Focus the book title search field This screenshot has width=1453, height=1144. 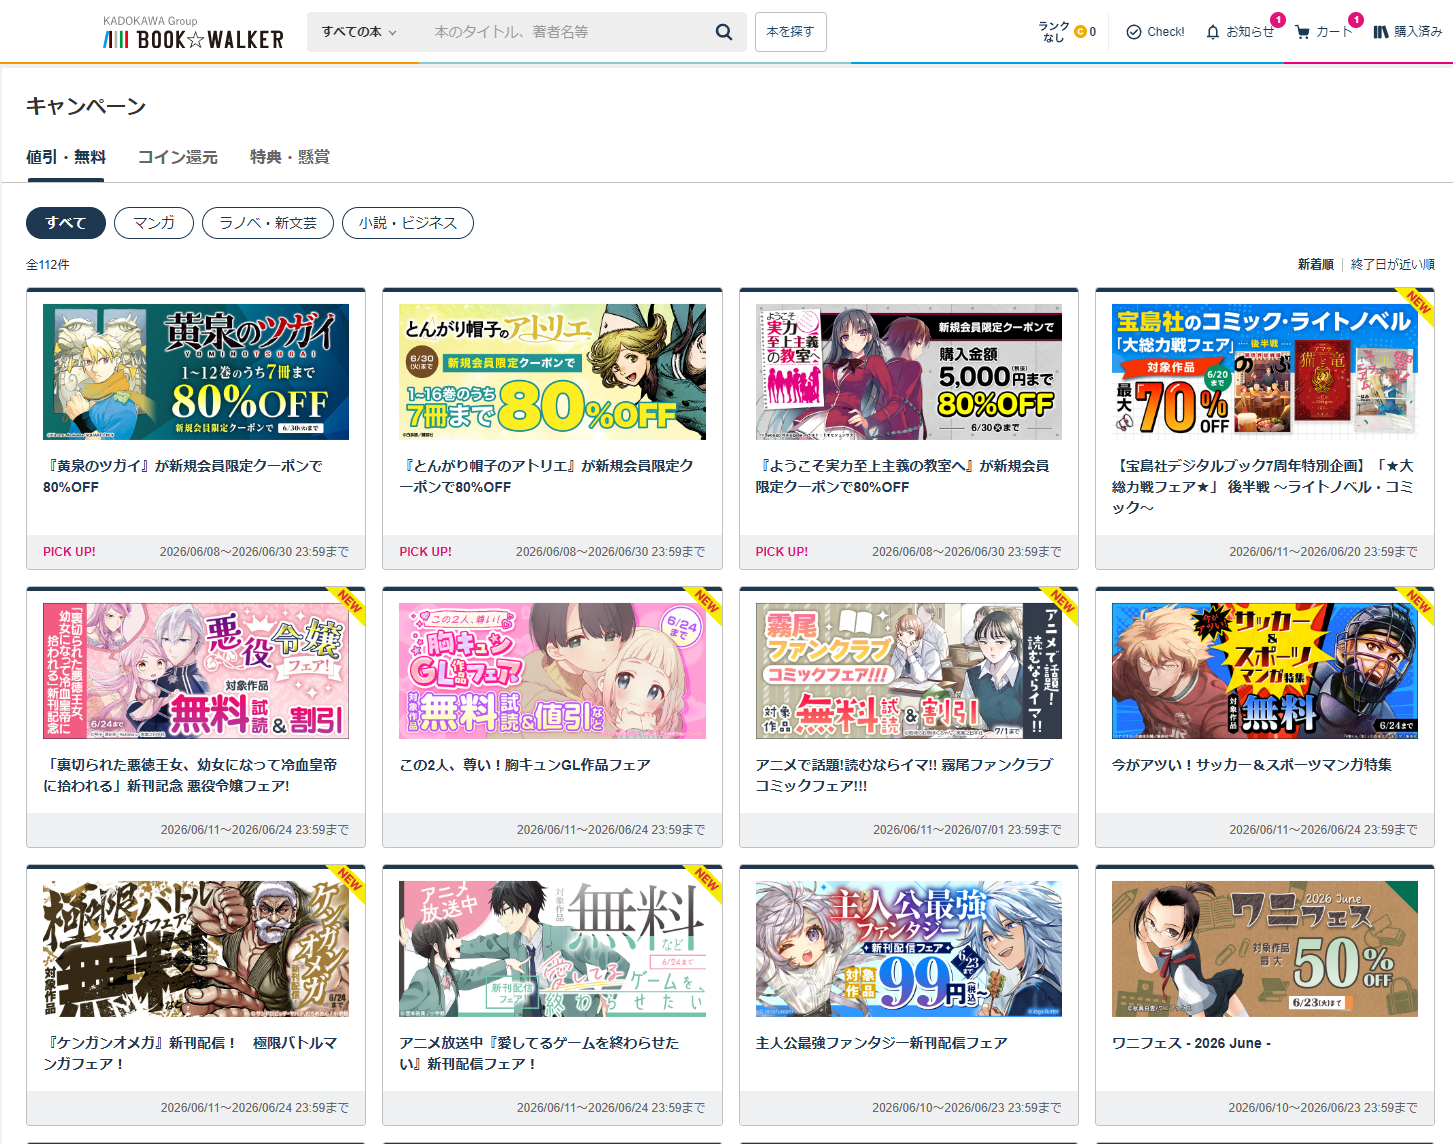tap(565, 32)
